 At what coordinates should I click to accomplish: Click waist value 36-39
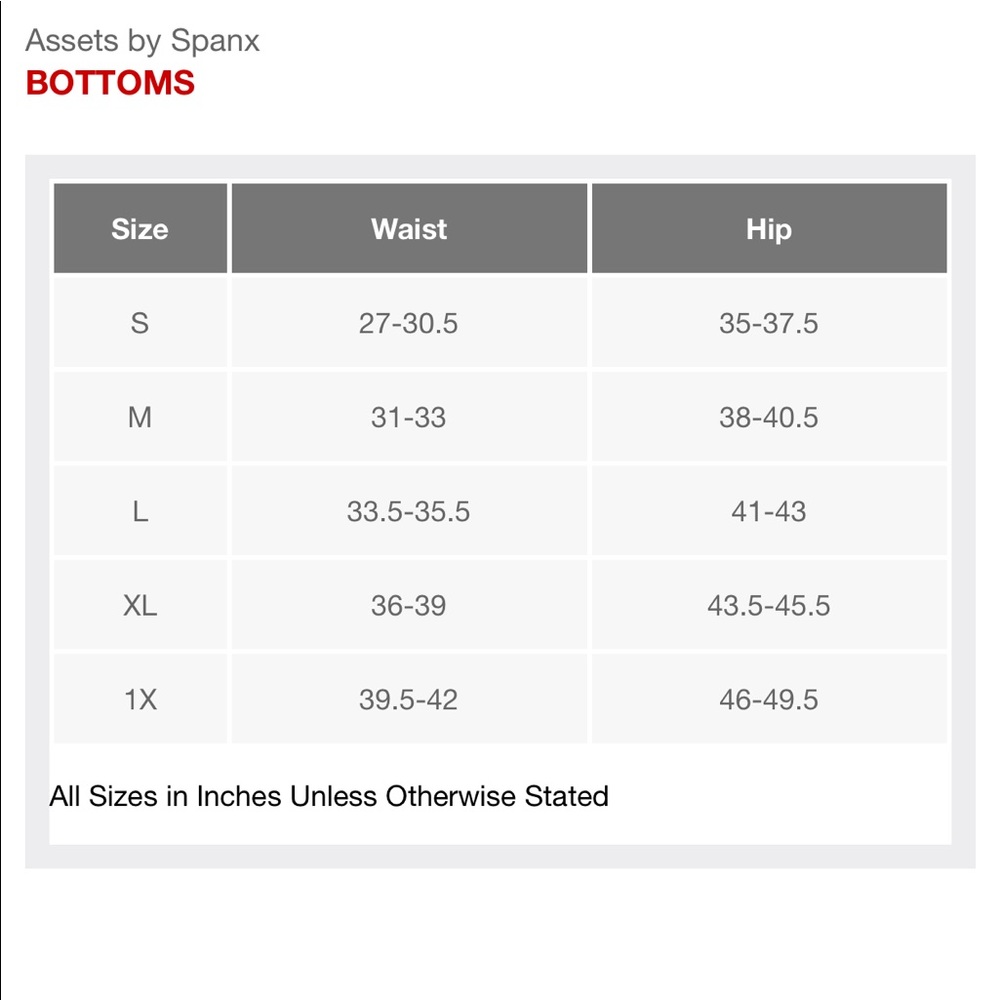[409, 605]
